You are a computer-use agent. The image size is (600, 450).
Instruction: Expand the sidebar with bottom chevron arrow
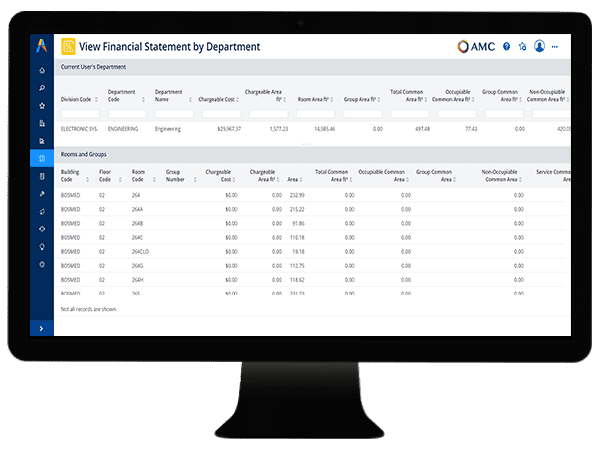tap(41, 327)
